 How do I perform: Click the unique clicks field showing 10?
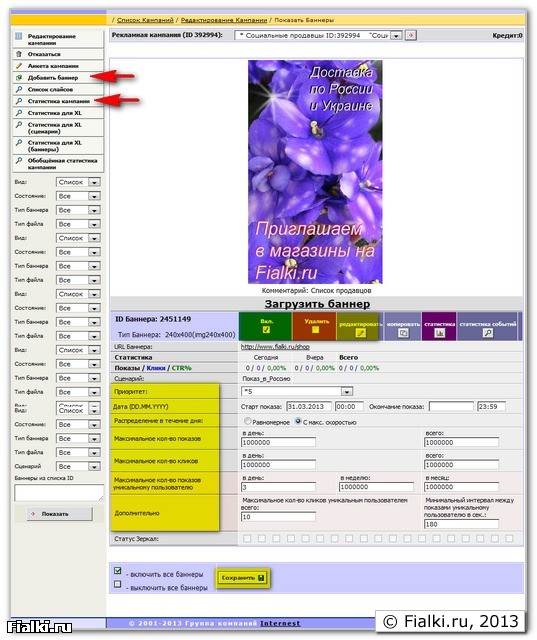(x=278, y=517)
